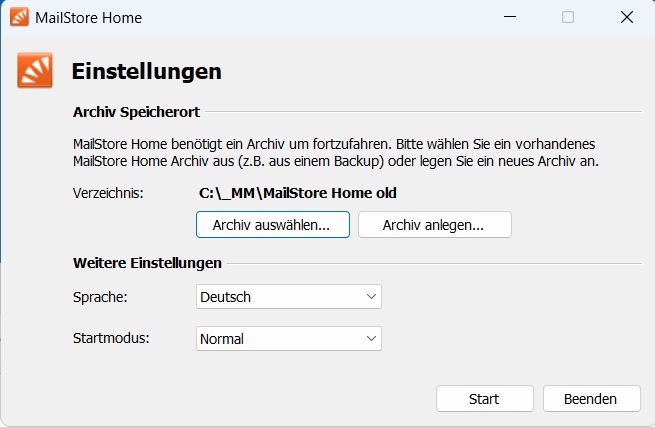This screenshot has height=427, width=655.
Task: Open the Sprache dropdown arrow
Action: tap(371, 297)
